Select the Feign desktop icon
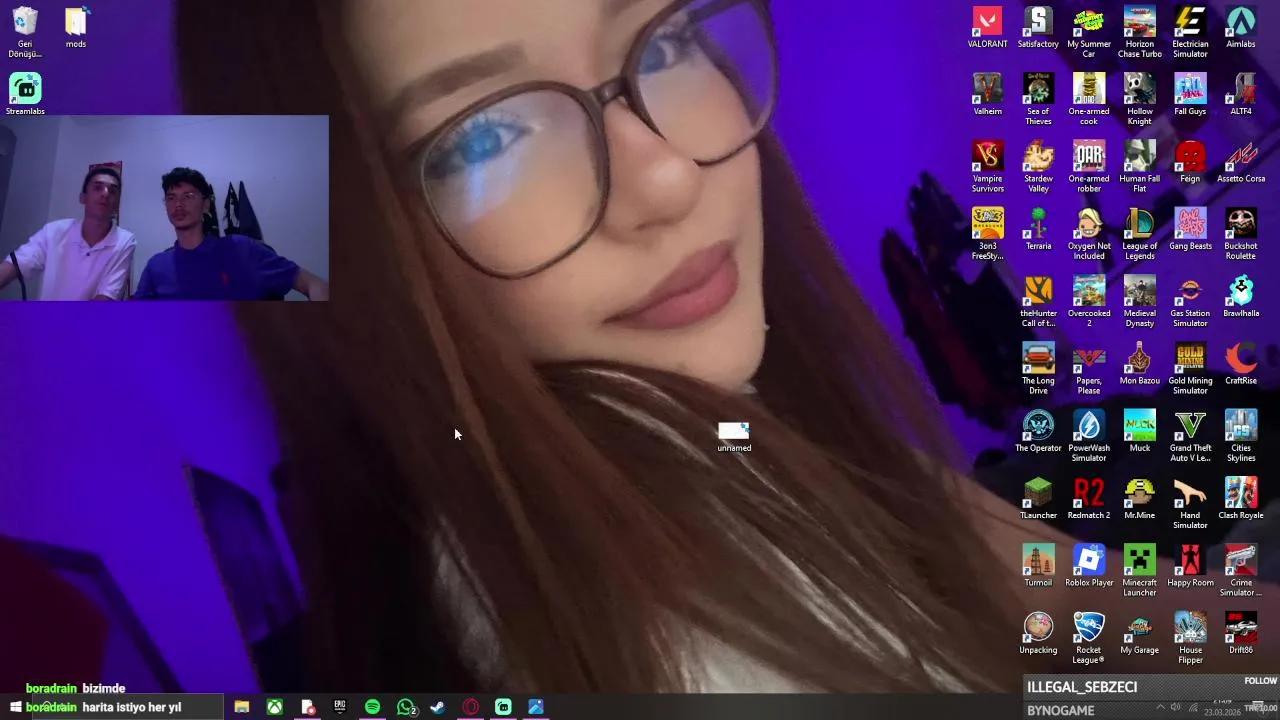 coord(1190,162)
